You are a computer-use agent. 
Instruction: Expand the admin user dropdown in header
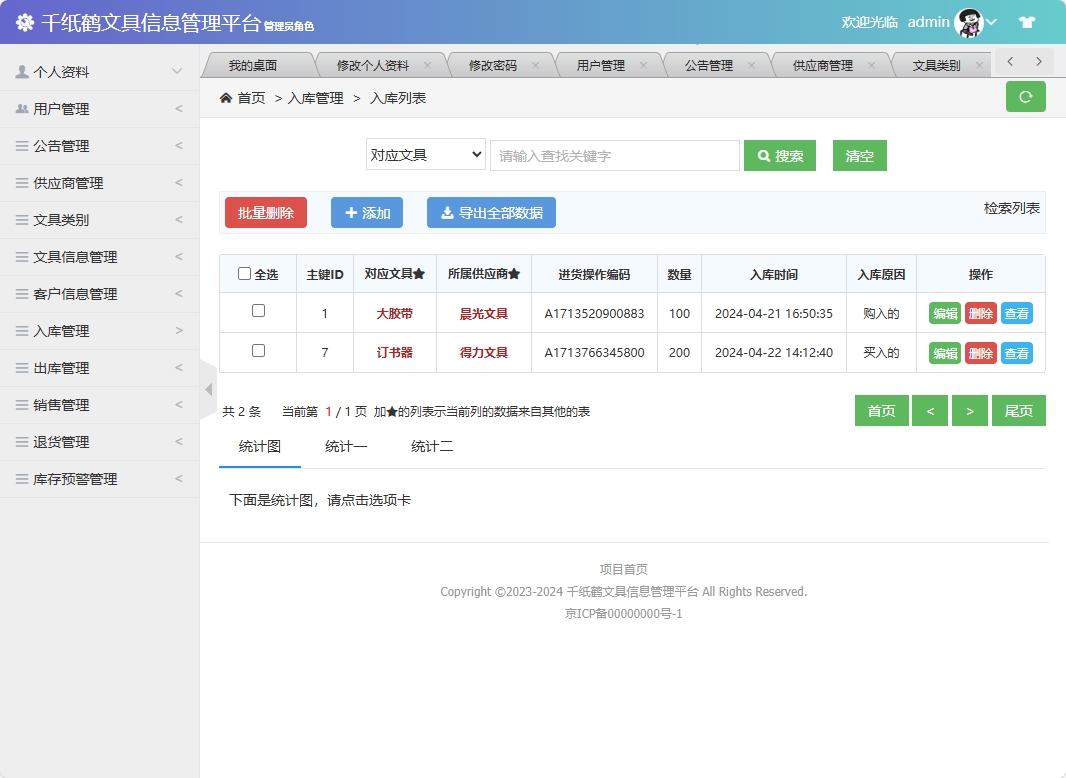(989, 21)
